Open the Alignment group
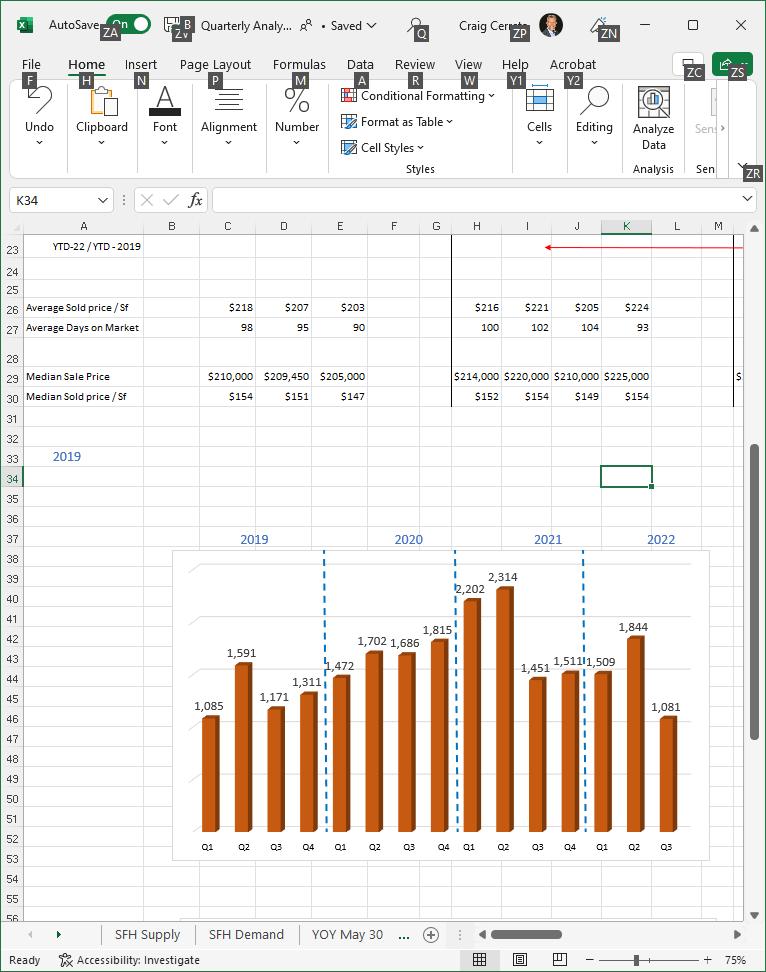The width and height of the screenshot is (766, 972). pos(229,117)
